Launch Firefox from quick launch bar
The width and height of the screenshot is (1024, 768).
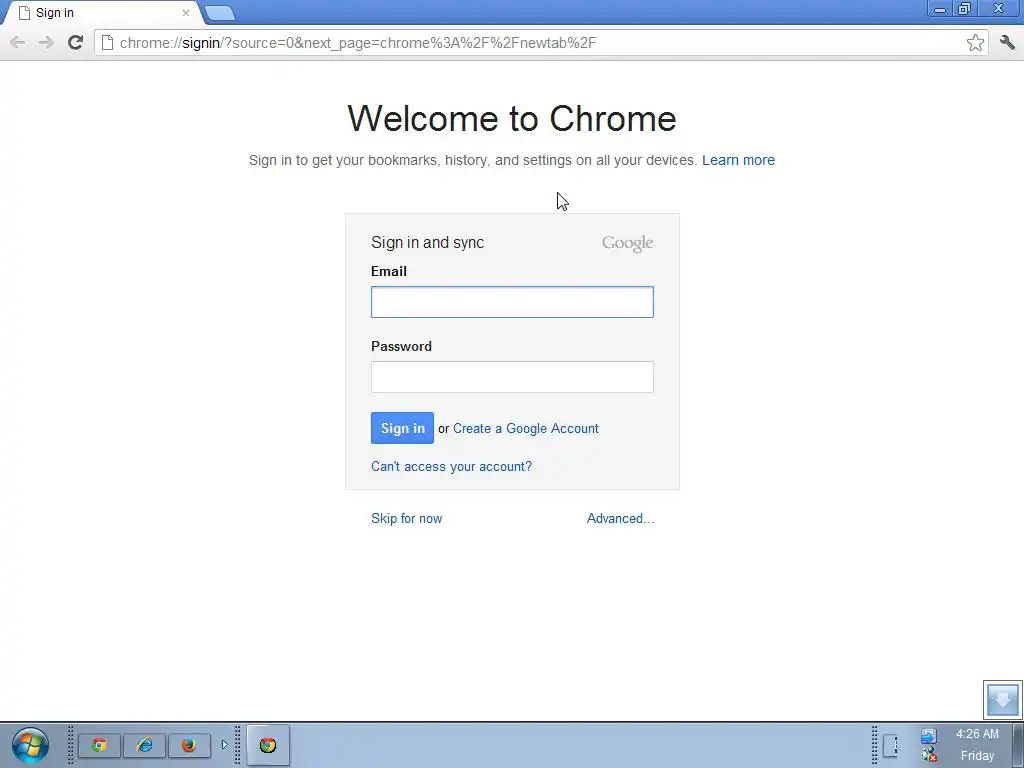(x=189, y=745)
